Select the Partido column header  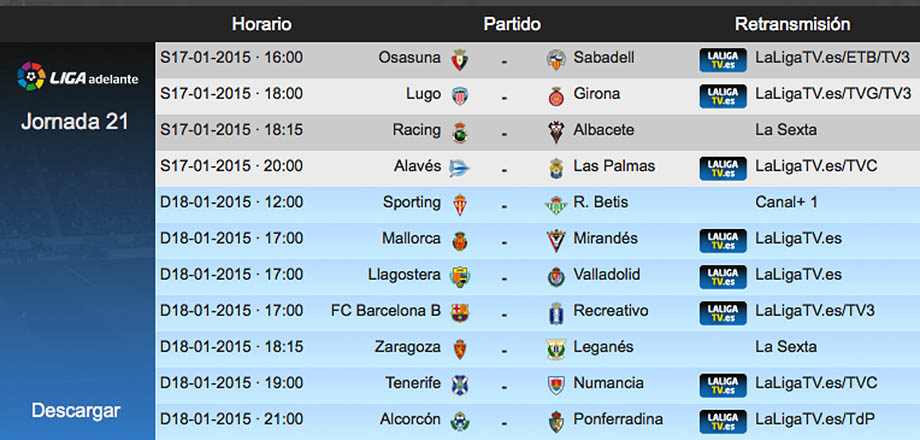click(512, 24)
